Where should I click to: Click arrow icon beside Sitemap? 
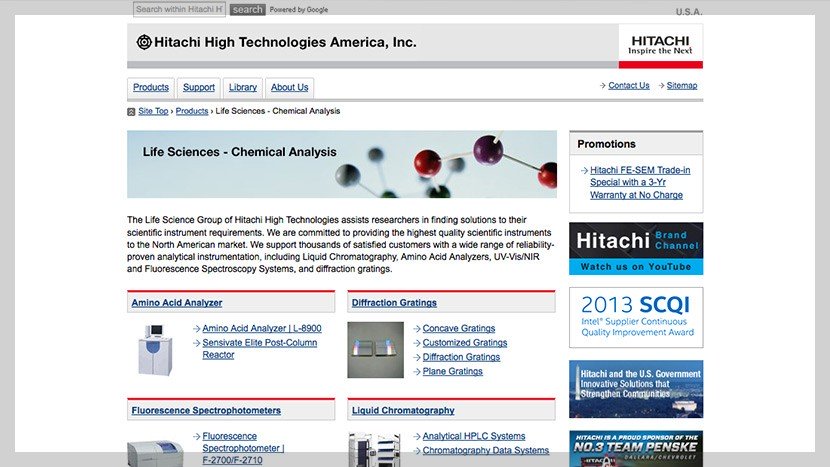tap(661, 85)
